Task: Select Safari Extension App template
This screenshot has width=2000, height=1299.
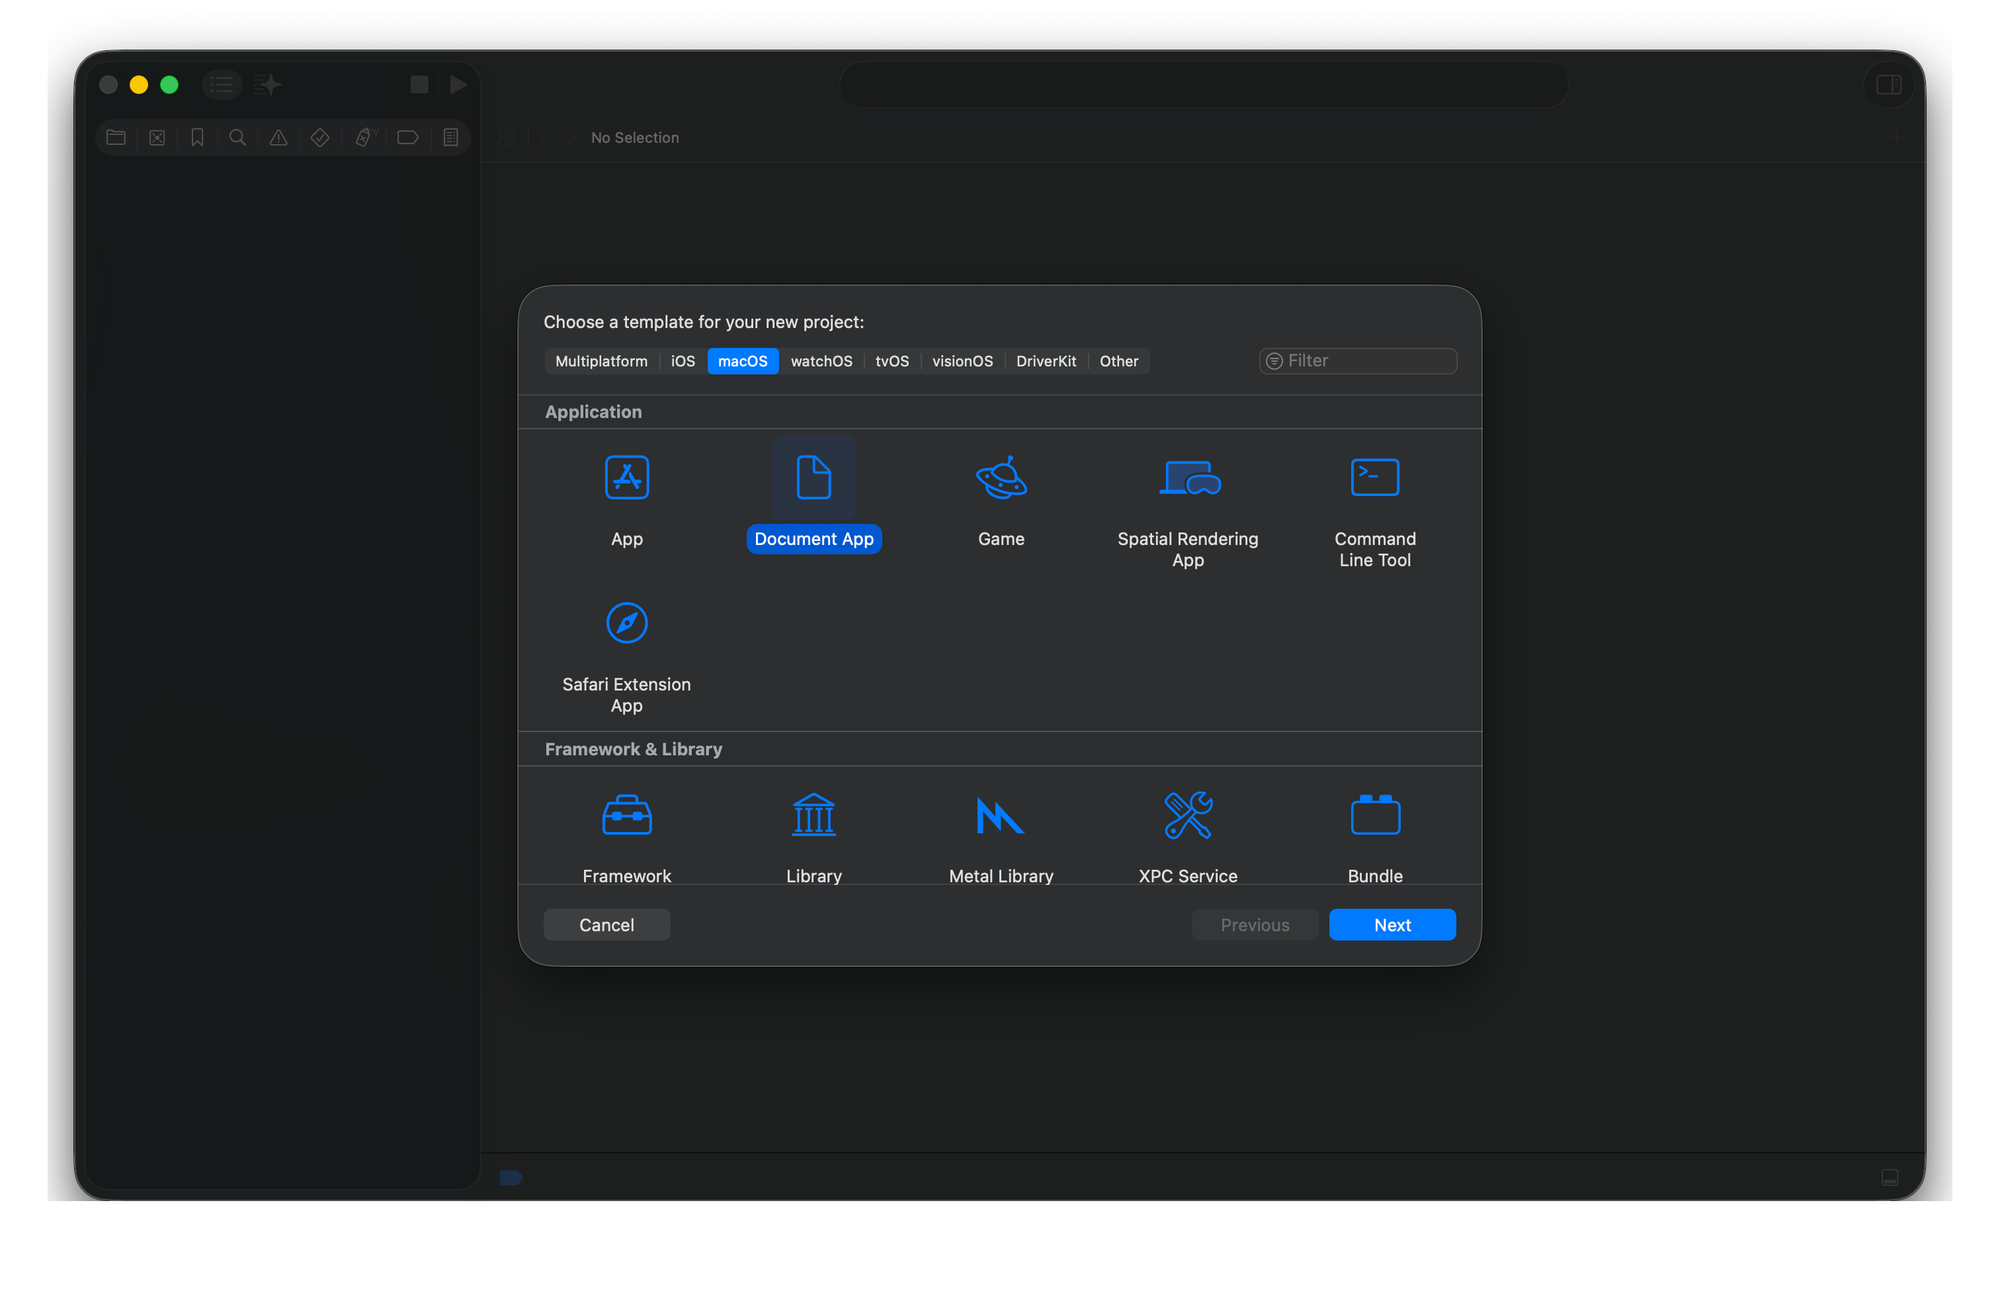Action: [627, 624]
